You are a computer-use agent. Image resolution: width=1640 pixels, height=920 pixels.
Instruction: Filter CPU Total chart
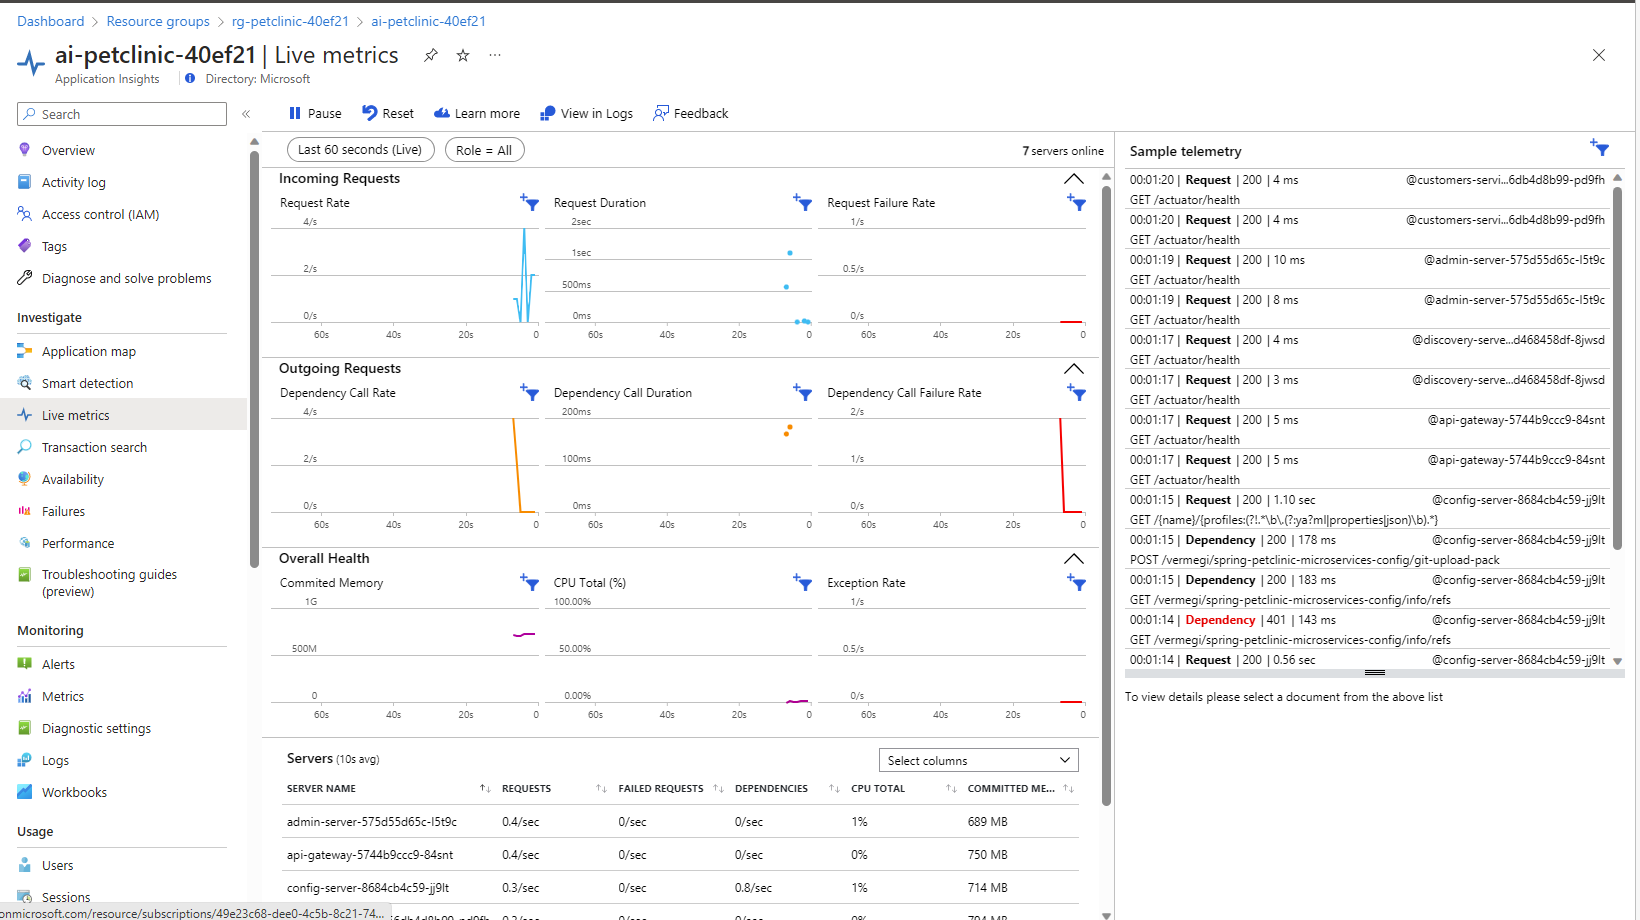(802, 582)
